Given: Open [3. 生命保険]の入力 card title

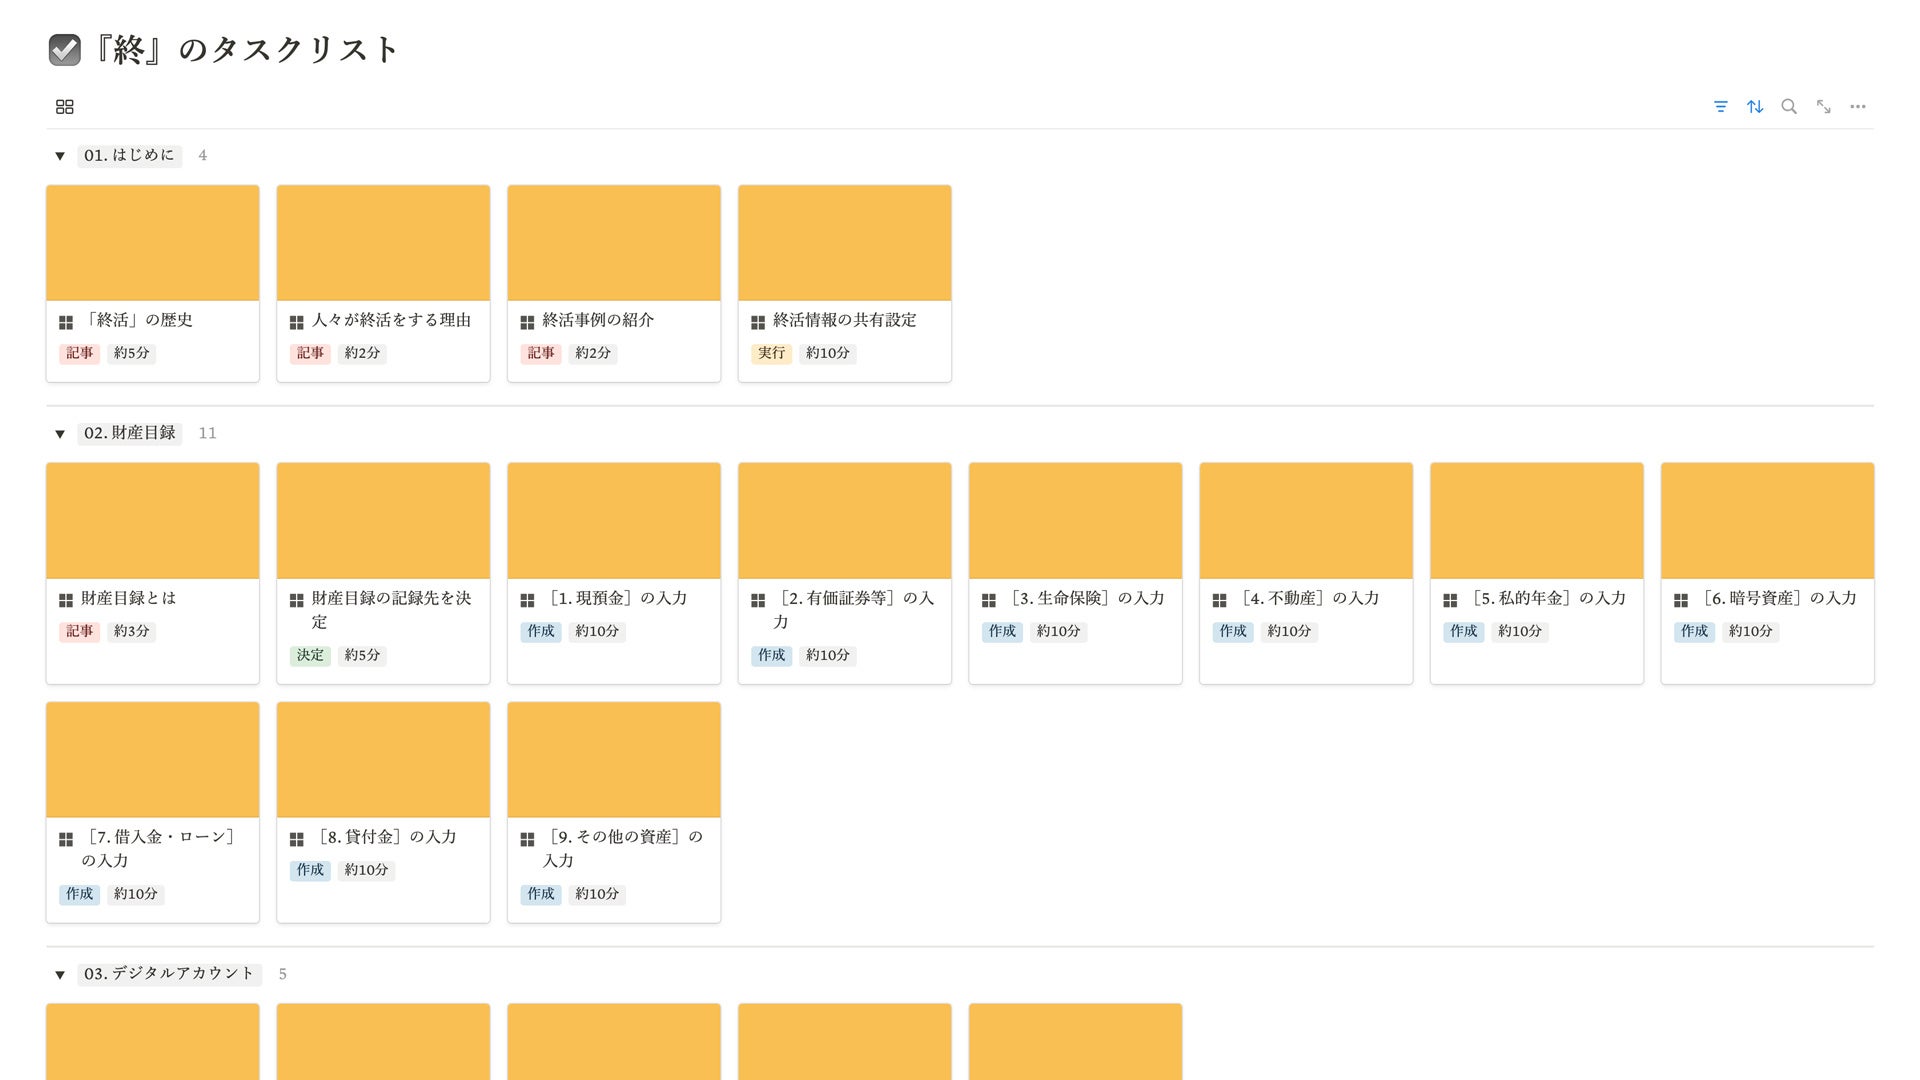Looking at the screenshot, I should coord(1087,598).
